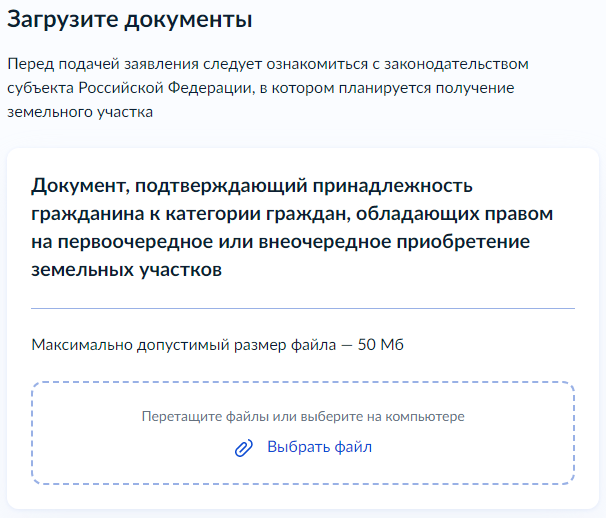Click 'Перетащите файлы или выберите на компьютере' hint
The height and width of the screenshot is (518, 606).
(x=303, y=416)
